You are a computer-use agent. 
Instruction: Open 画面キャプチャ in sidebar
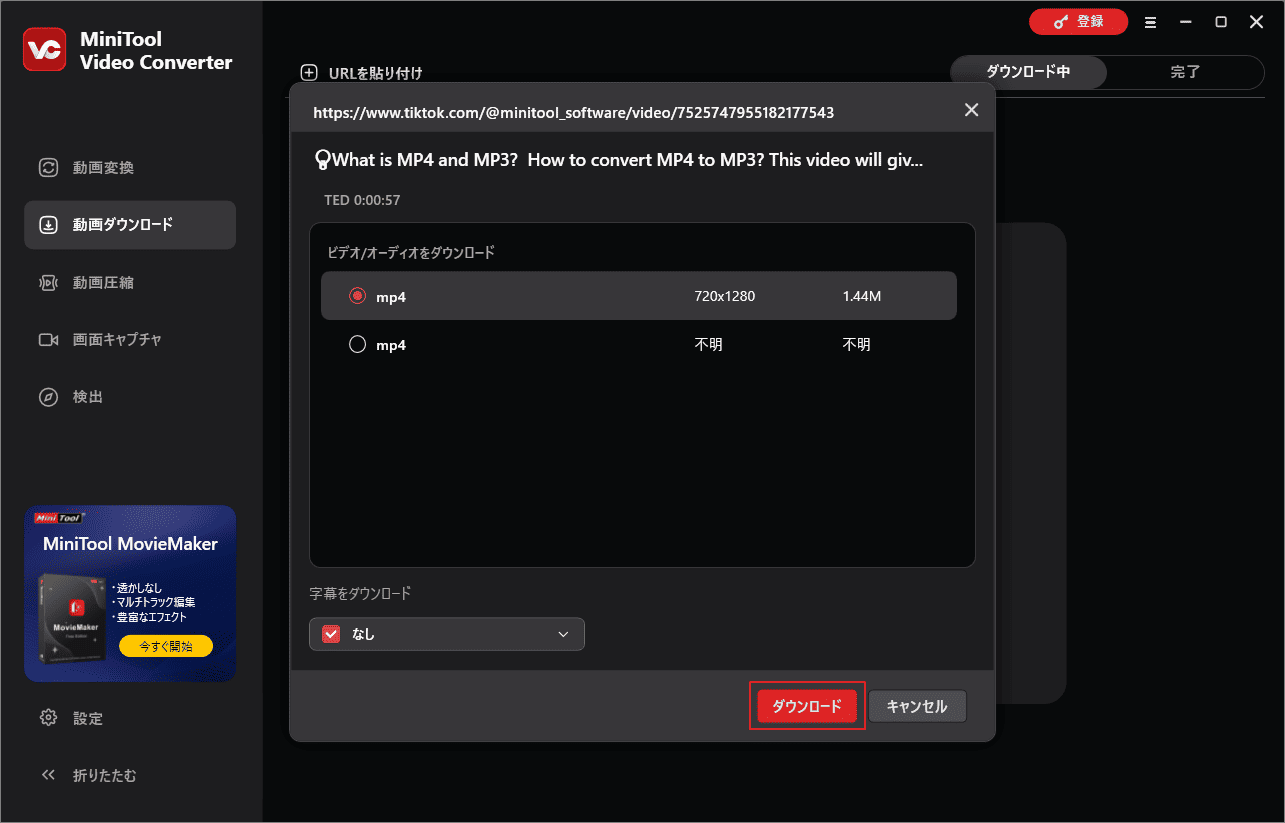130,340
